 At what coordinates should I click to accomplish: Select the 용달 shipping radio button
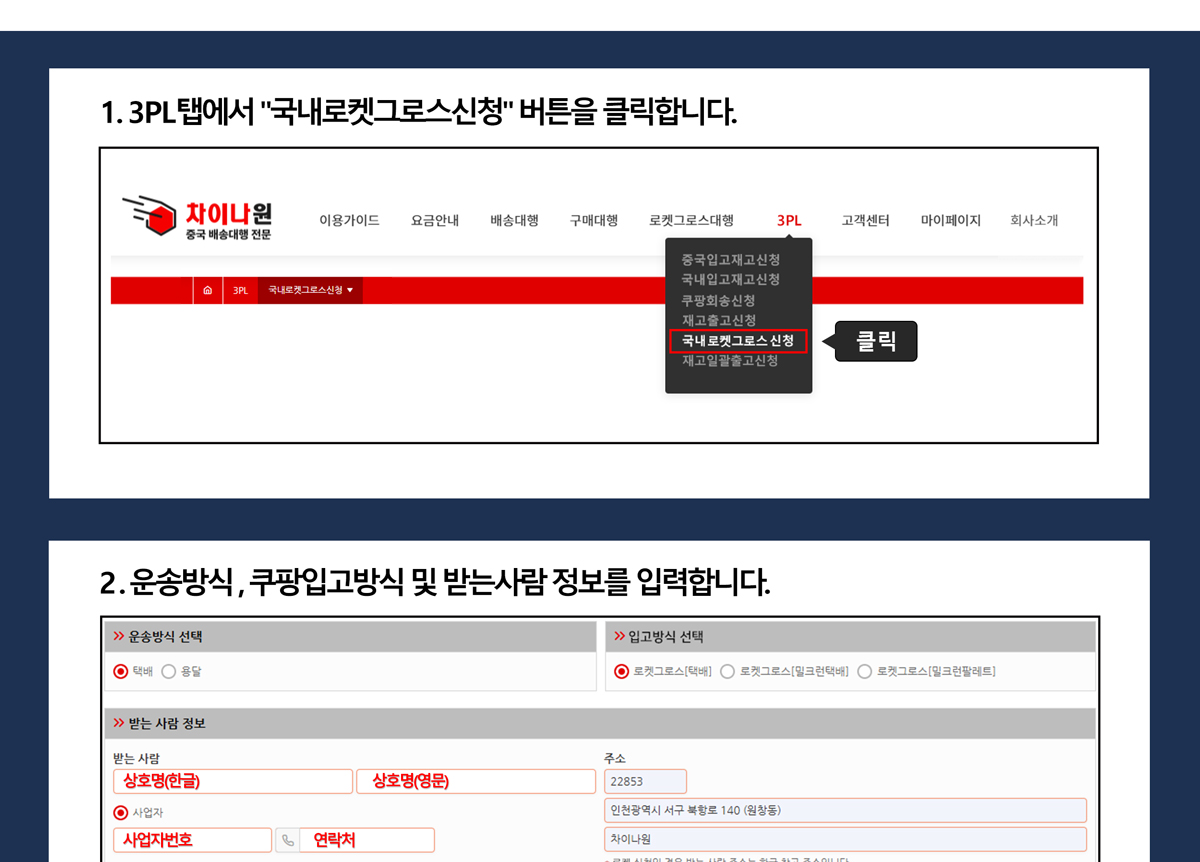[168, 671]
